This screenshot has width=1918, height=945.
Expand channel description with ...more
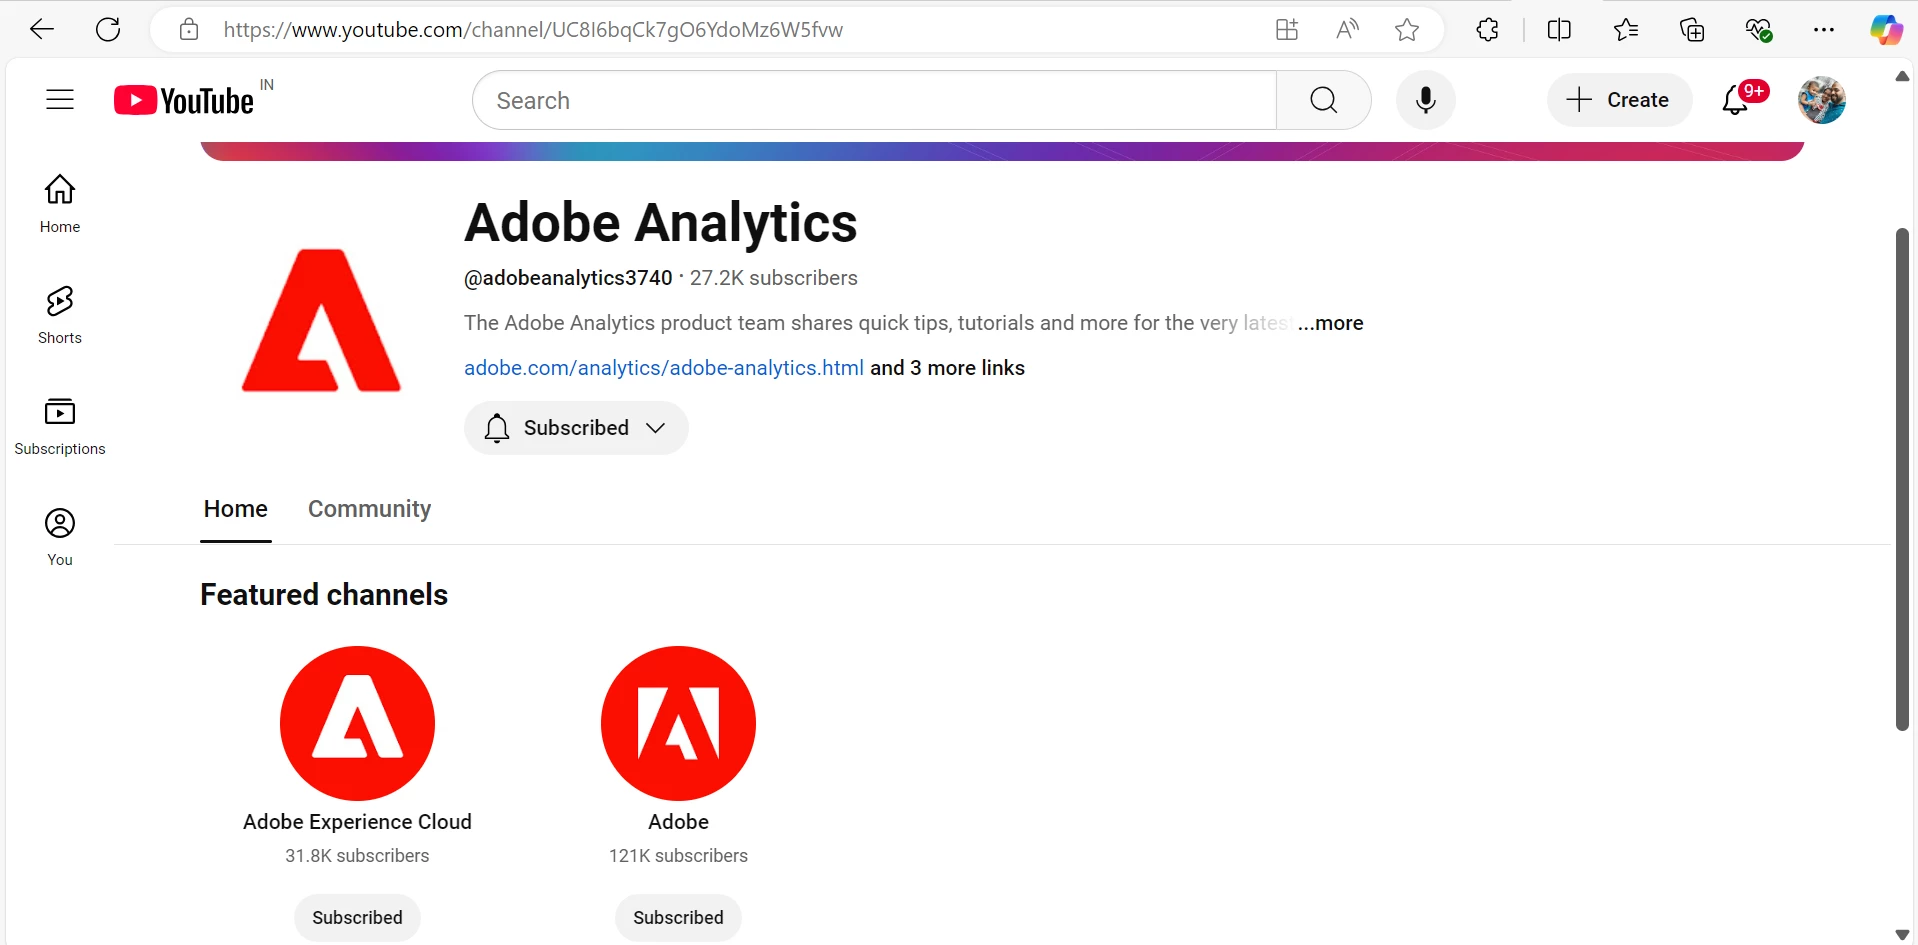click(1331, 323)
